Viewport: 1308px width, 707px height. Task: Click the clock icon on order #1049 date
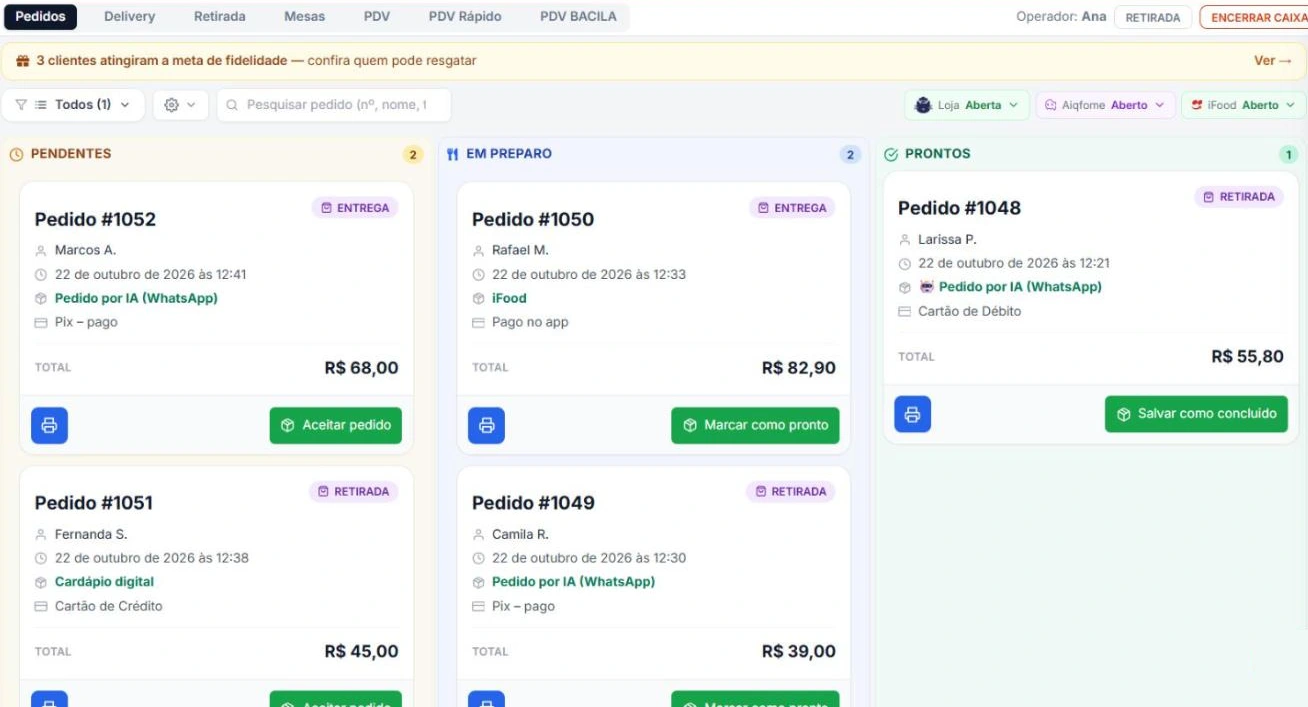tap(479, 558)
